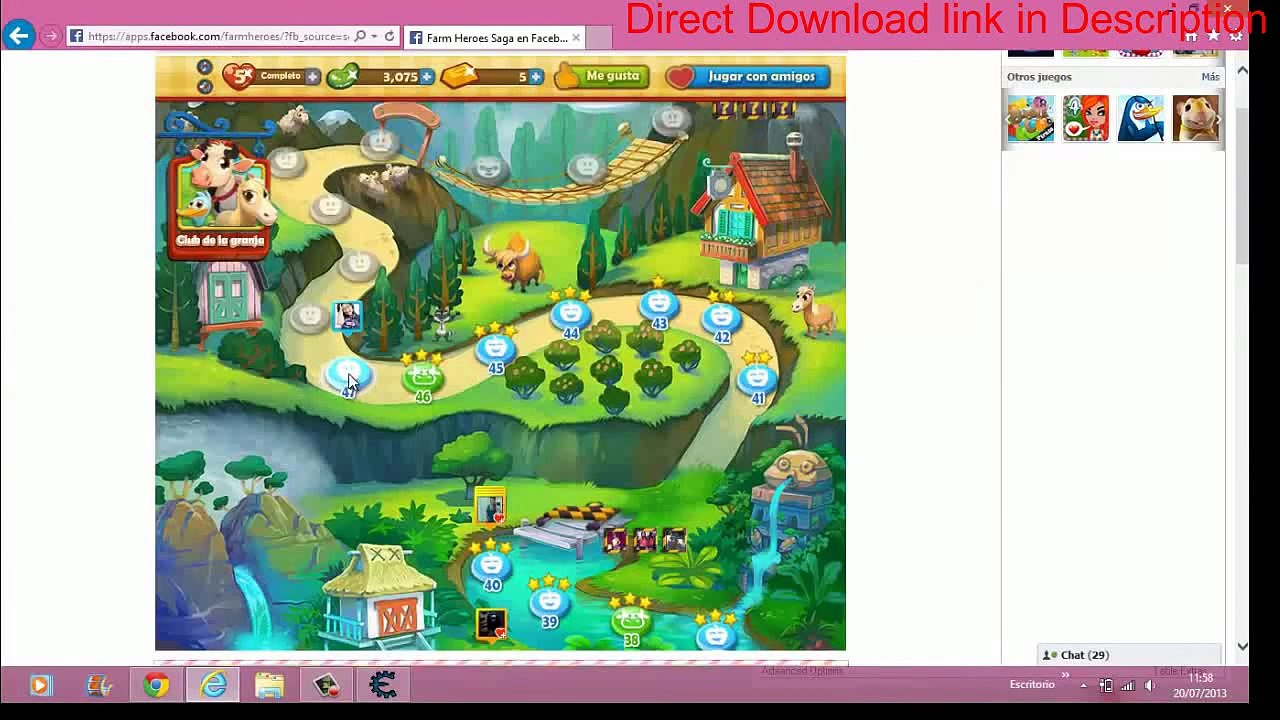Viewport: 1280px width, 720px height.
Task: Click the Escritorio toolbar on the taskbar
Action: [1032, 685]
